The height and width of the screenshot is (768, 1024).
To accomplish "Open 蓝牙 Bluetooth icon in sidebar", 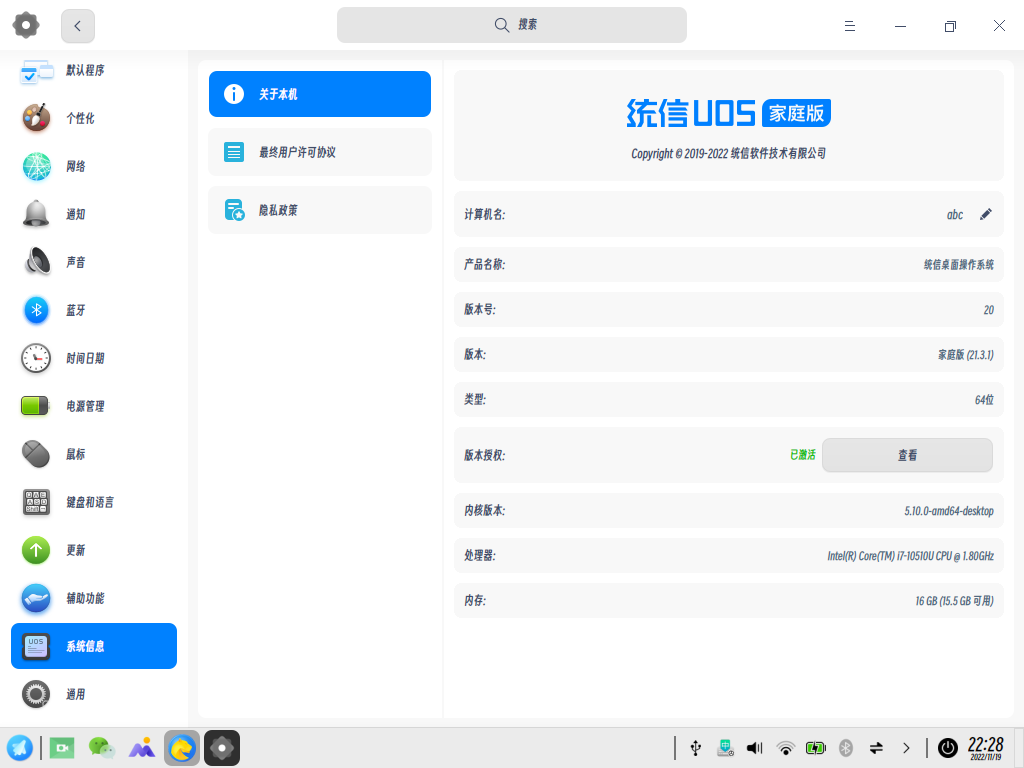I will (x=37, y=310).
